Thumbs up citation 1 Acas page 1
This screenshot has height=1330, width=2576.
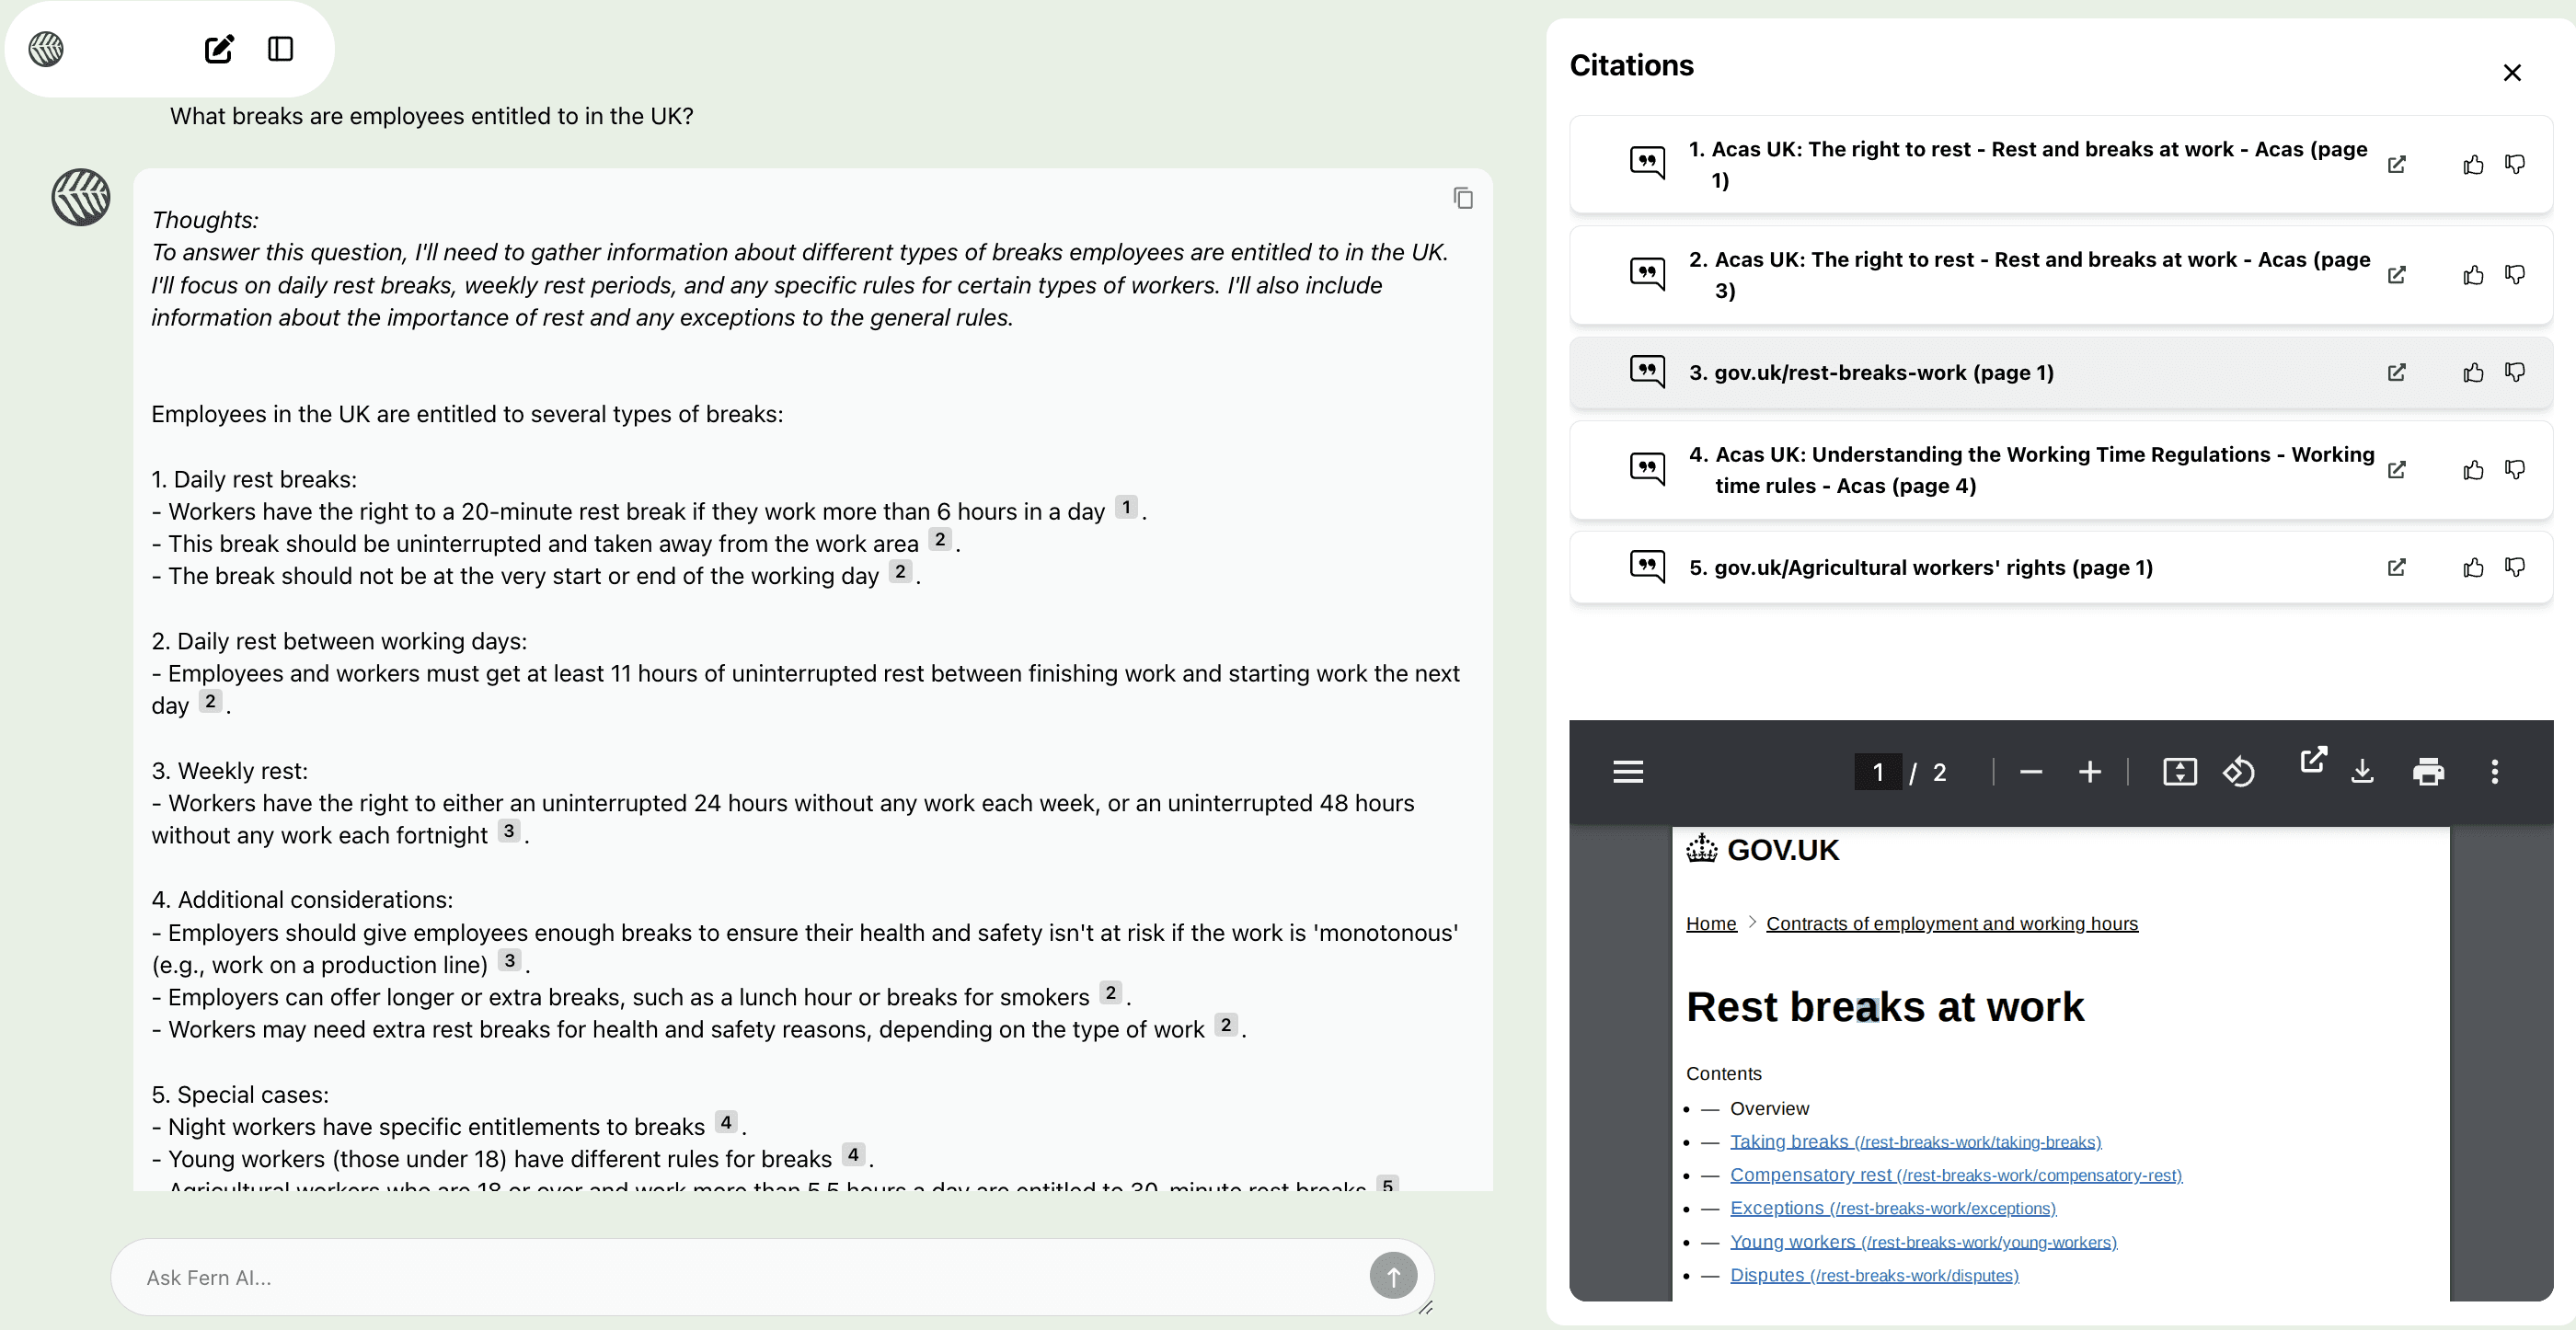2473,165
